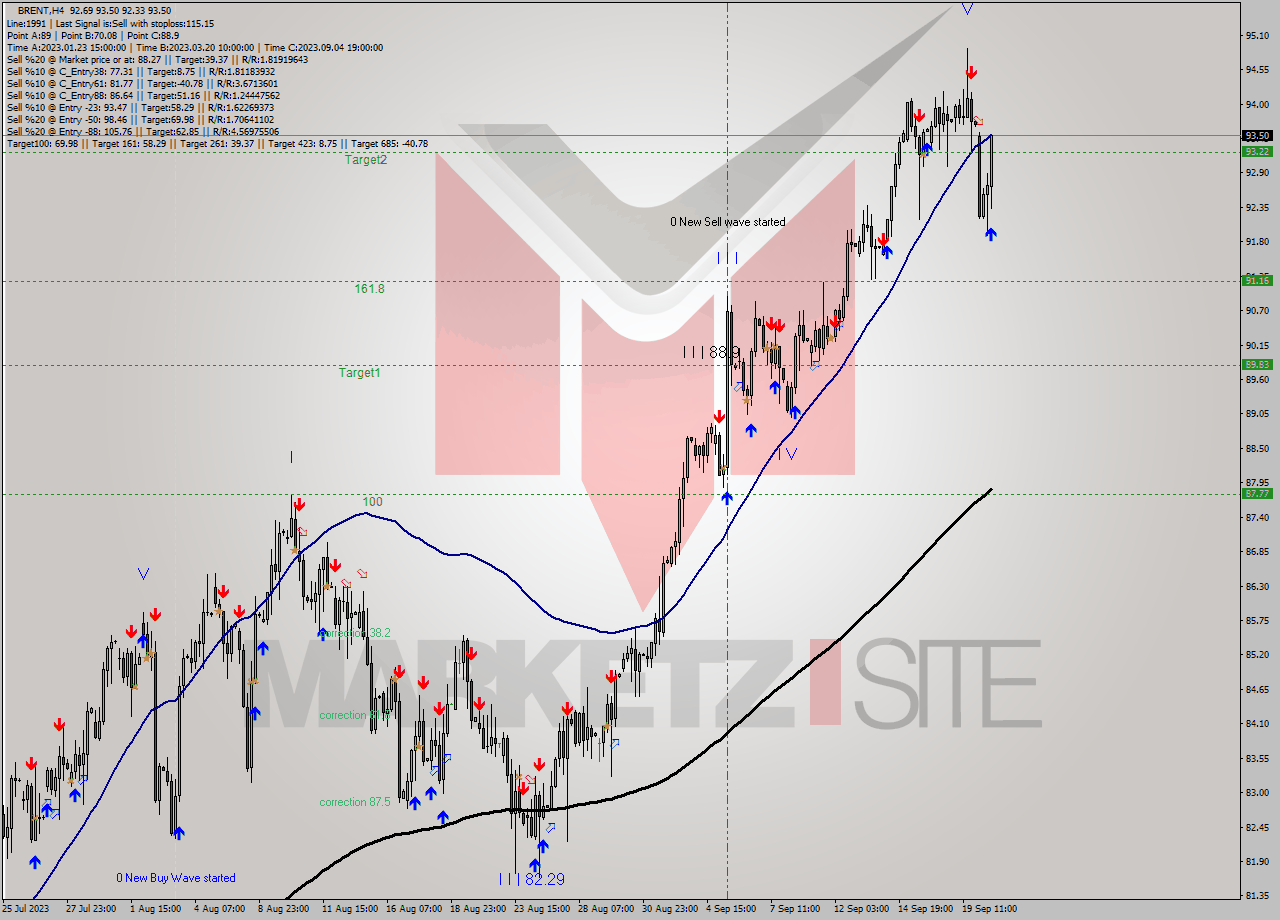
Task: Click the 95.10 price axis label
Action: [1257, 36]
